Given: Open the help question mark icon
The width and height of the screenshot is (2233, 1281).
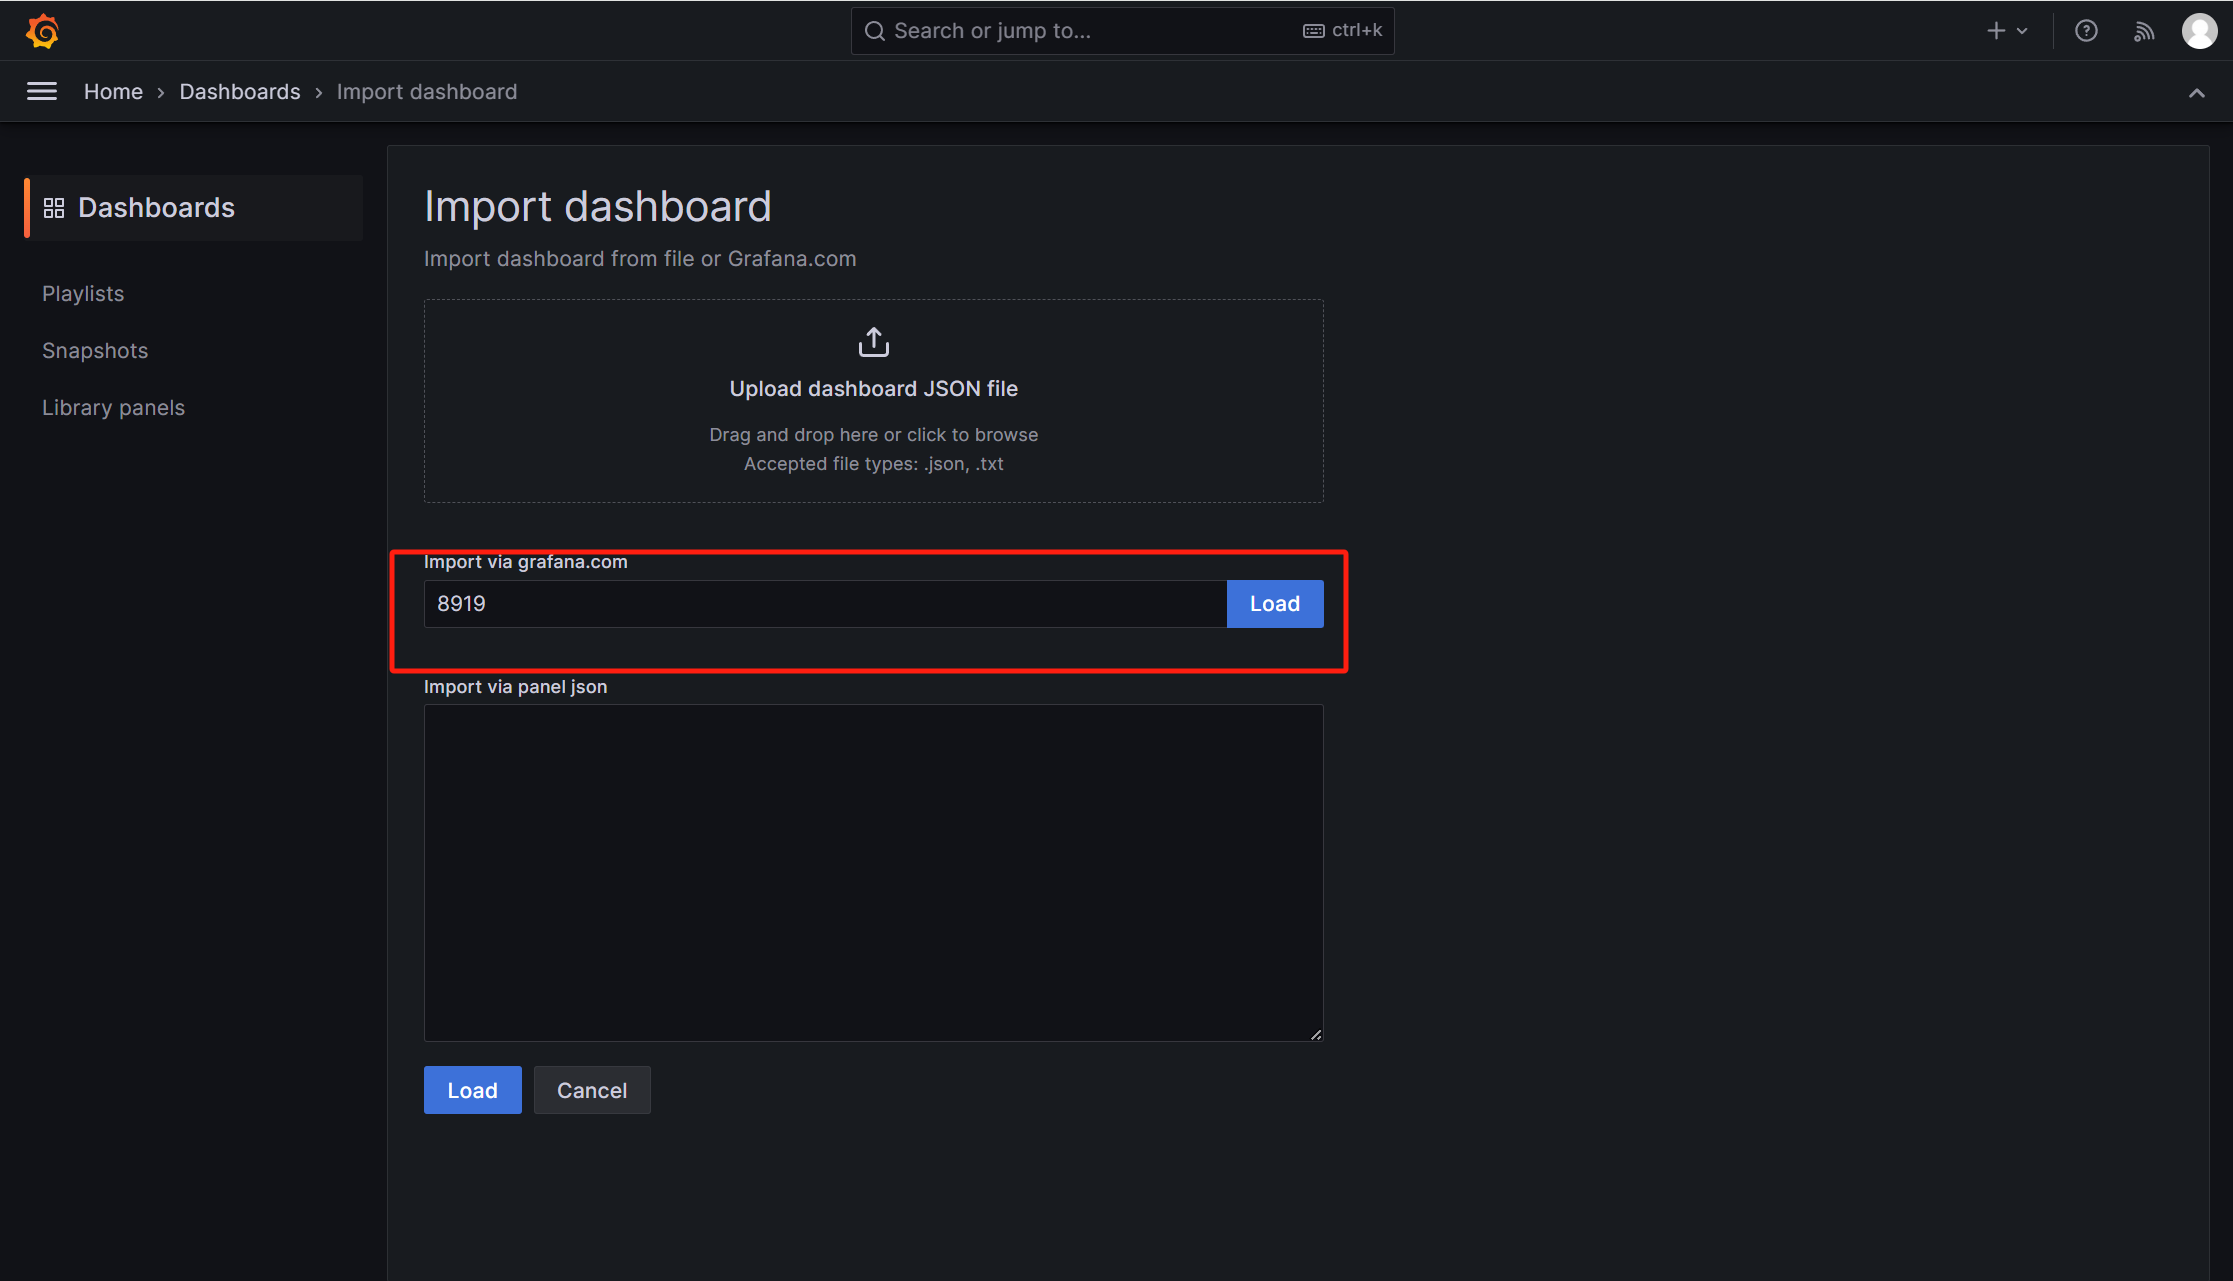Looking at the screenshot, I should click(2086, 31).
